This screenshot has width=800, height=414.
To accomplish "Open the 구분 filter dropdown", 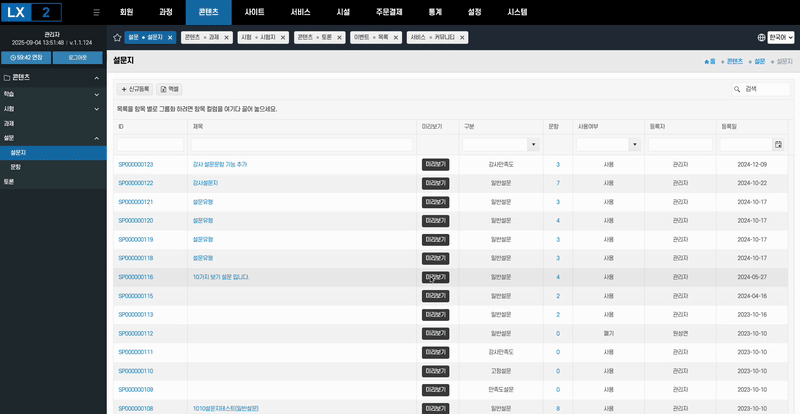I will (x=534, y=145).
